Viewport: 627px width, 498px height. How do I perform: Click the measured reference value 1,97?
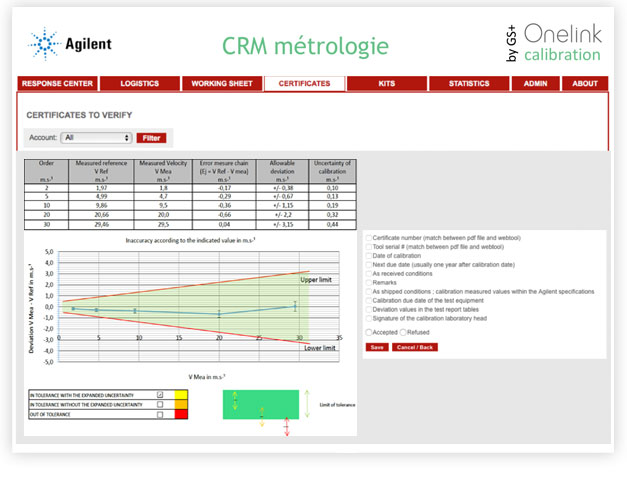102,188
